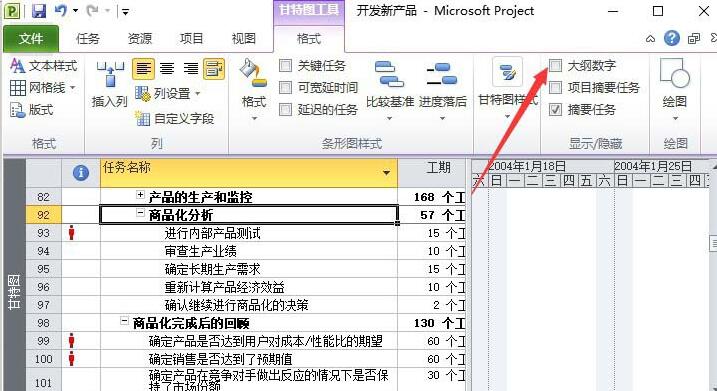Screen dimensions: 717x391
Task: Collapse the 商品化分析 summary task
Action: 140,213
